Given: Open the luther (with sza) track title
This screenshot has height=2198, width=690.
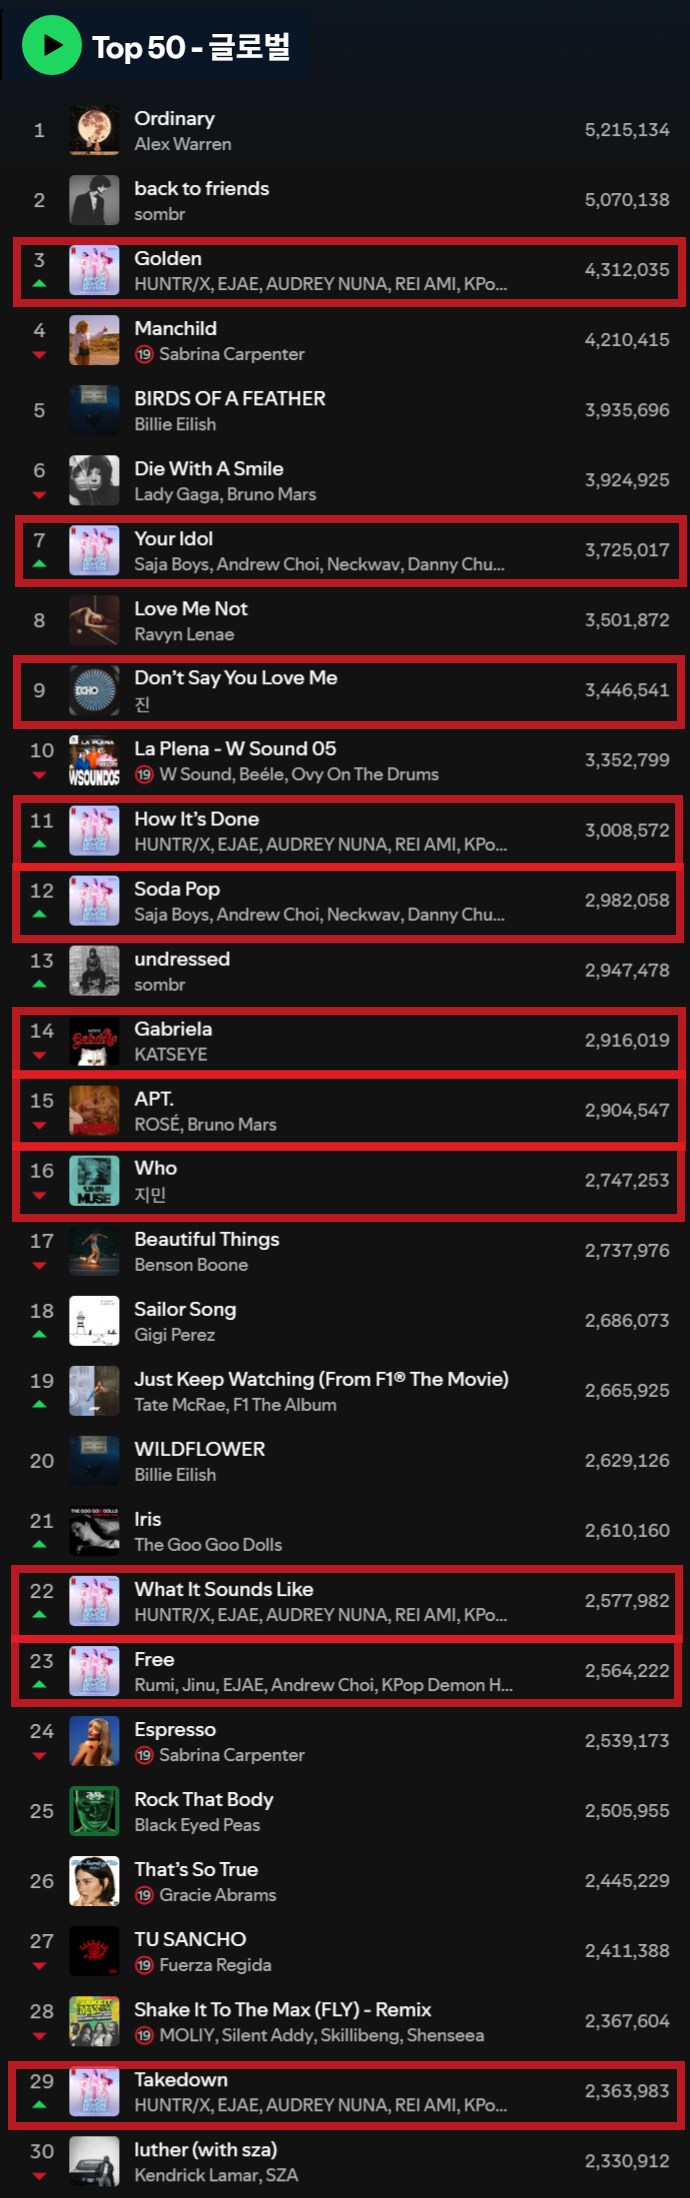Looking at the screenshot, I should tap(206, 2149).
